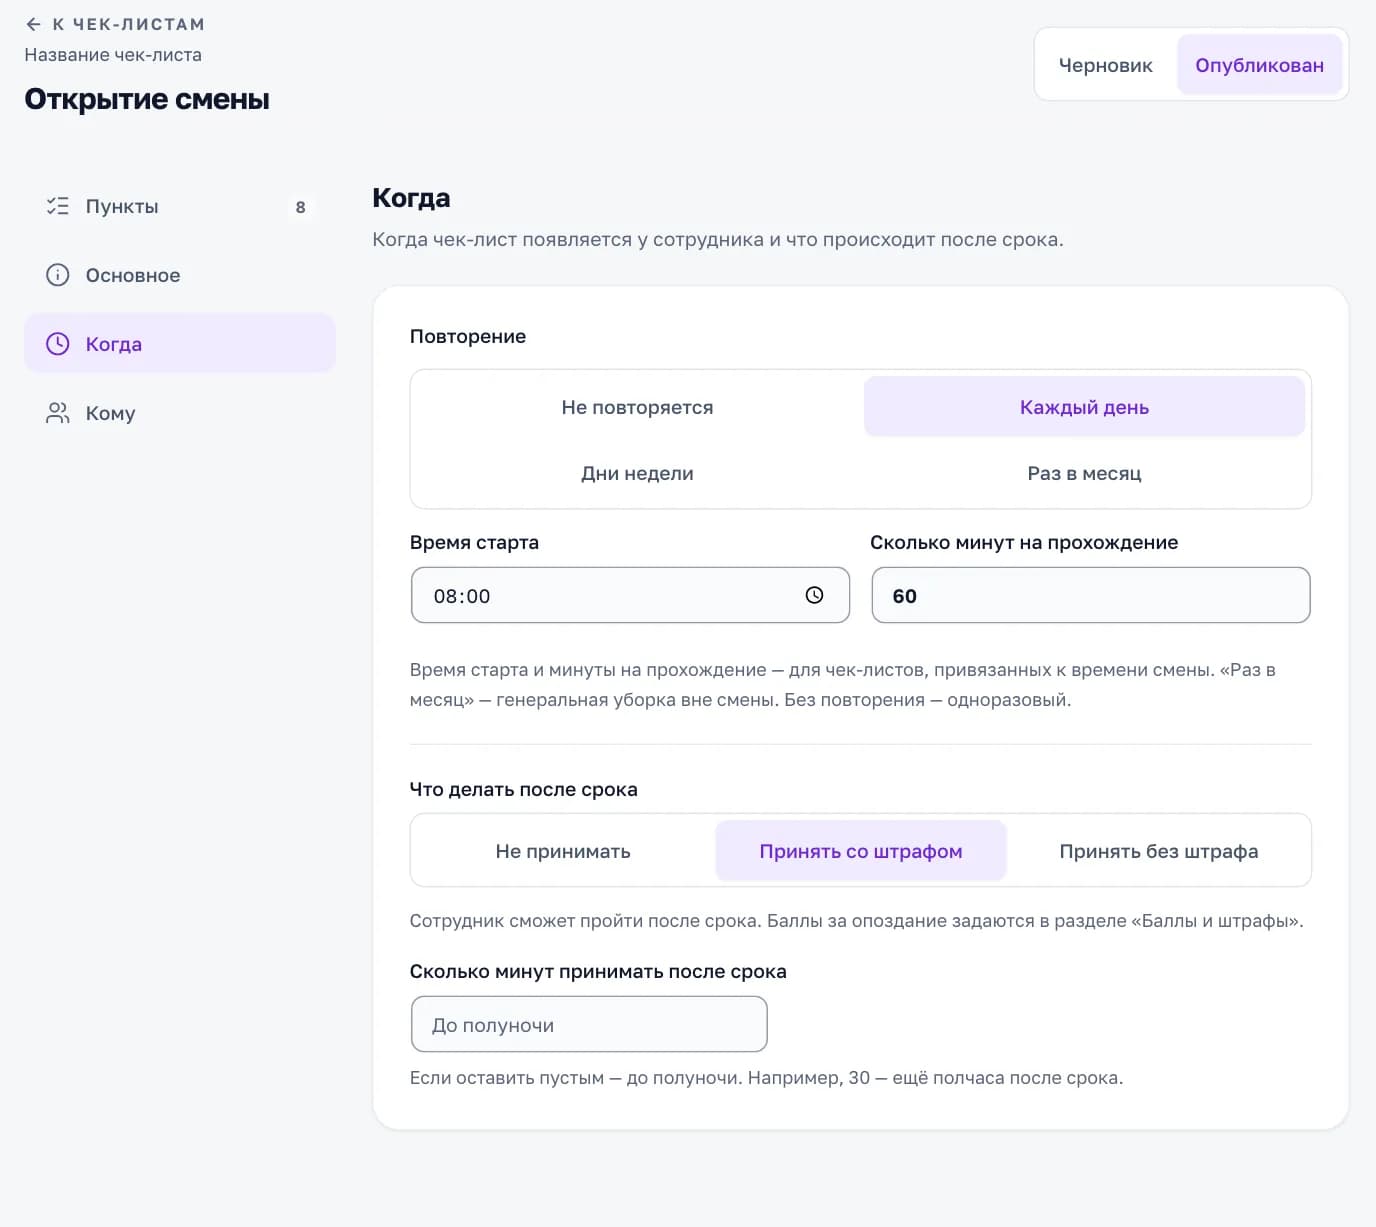Click the help text starting Время старта и минуты
Viewport: 1376px width, 1227px height.
tap(843, 685)
